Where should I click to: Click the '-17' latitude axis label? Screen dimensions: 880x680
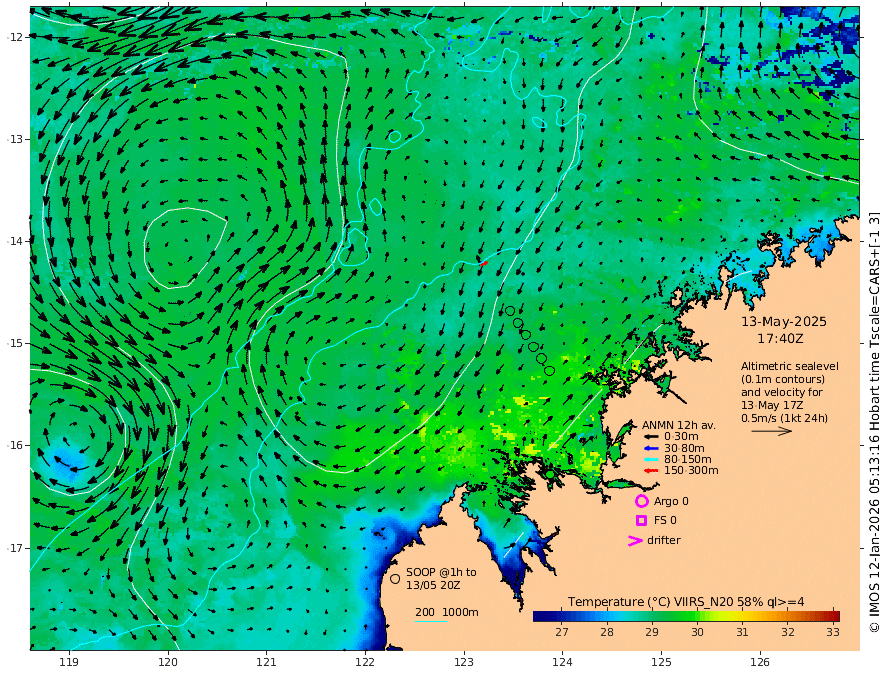click(x=15, y=548)
